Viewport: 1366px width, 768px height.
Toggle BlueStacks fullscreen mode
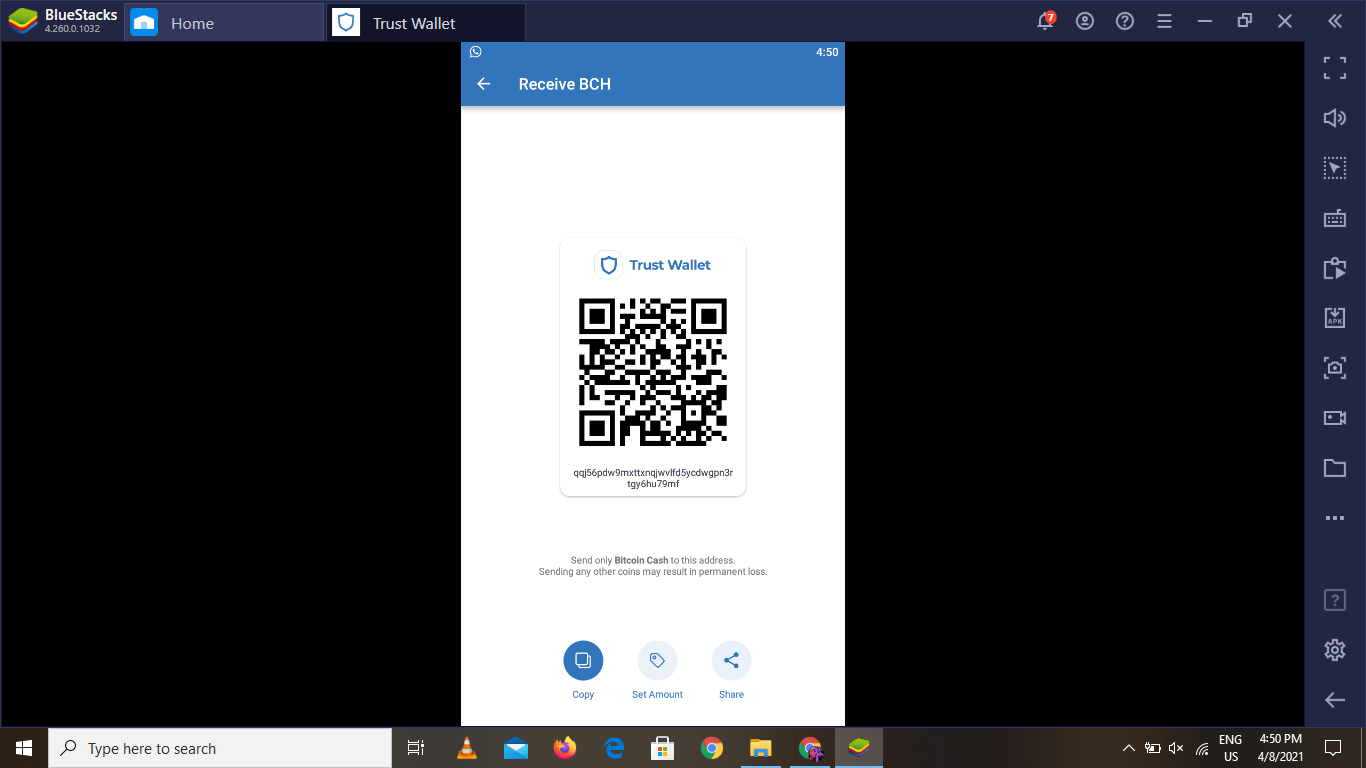tap(1335, 68)
